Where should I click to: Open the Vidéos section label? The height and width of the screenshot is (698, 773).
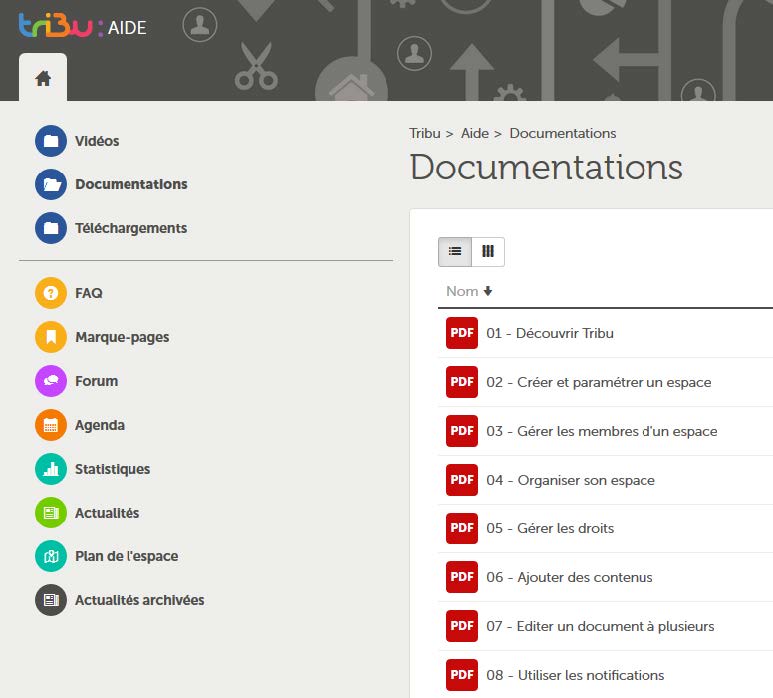(x=97, y=141)
